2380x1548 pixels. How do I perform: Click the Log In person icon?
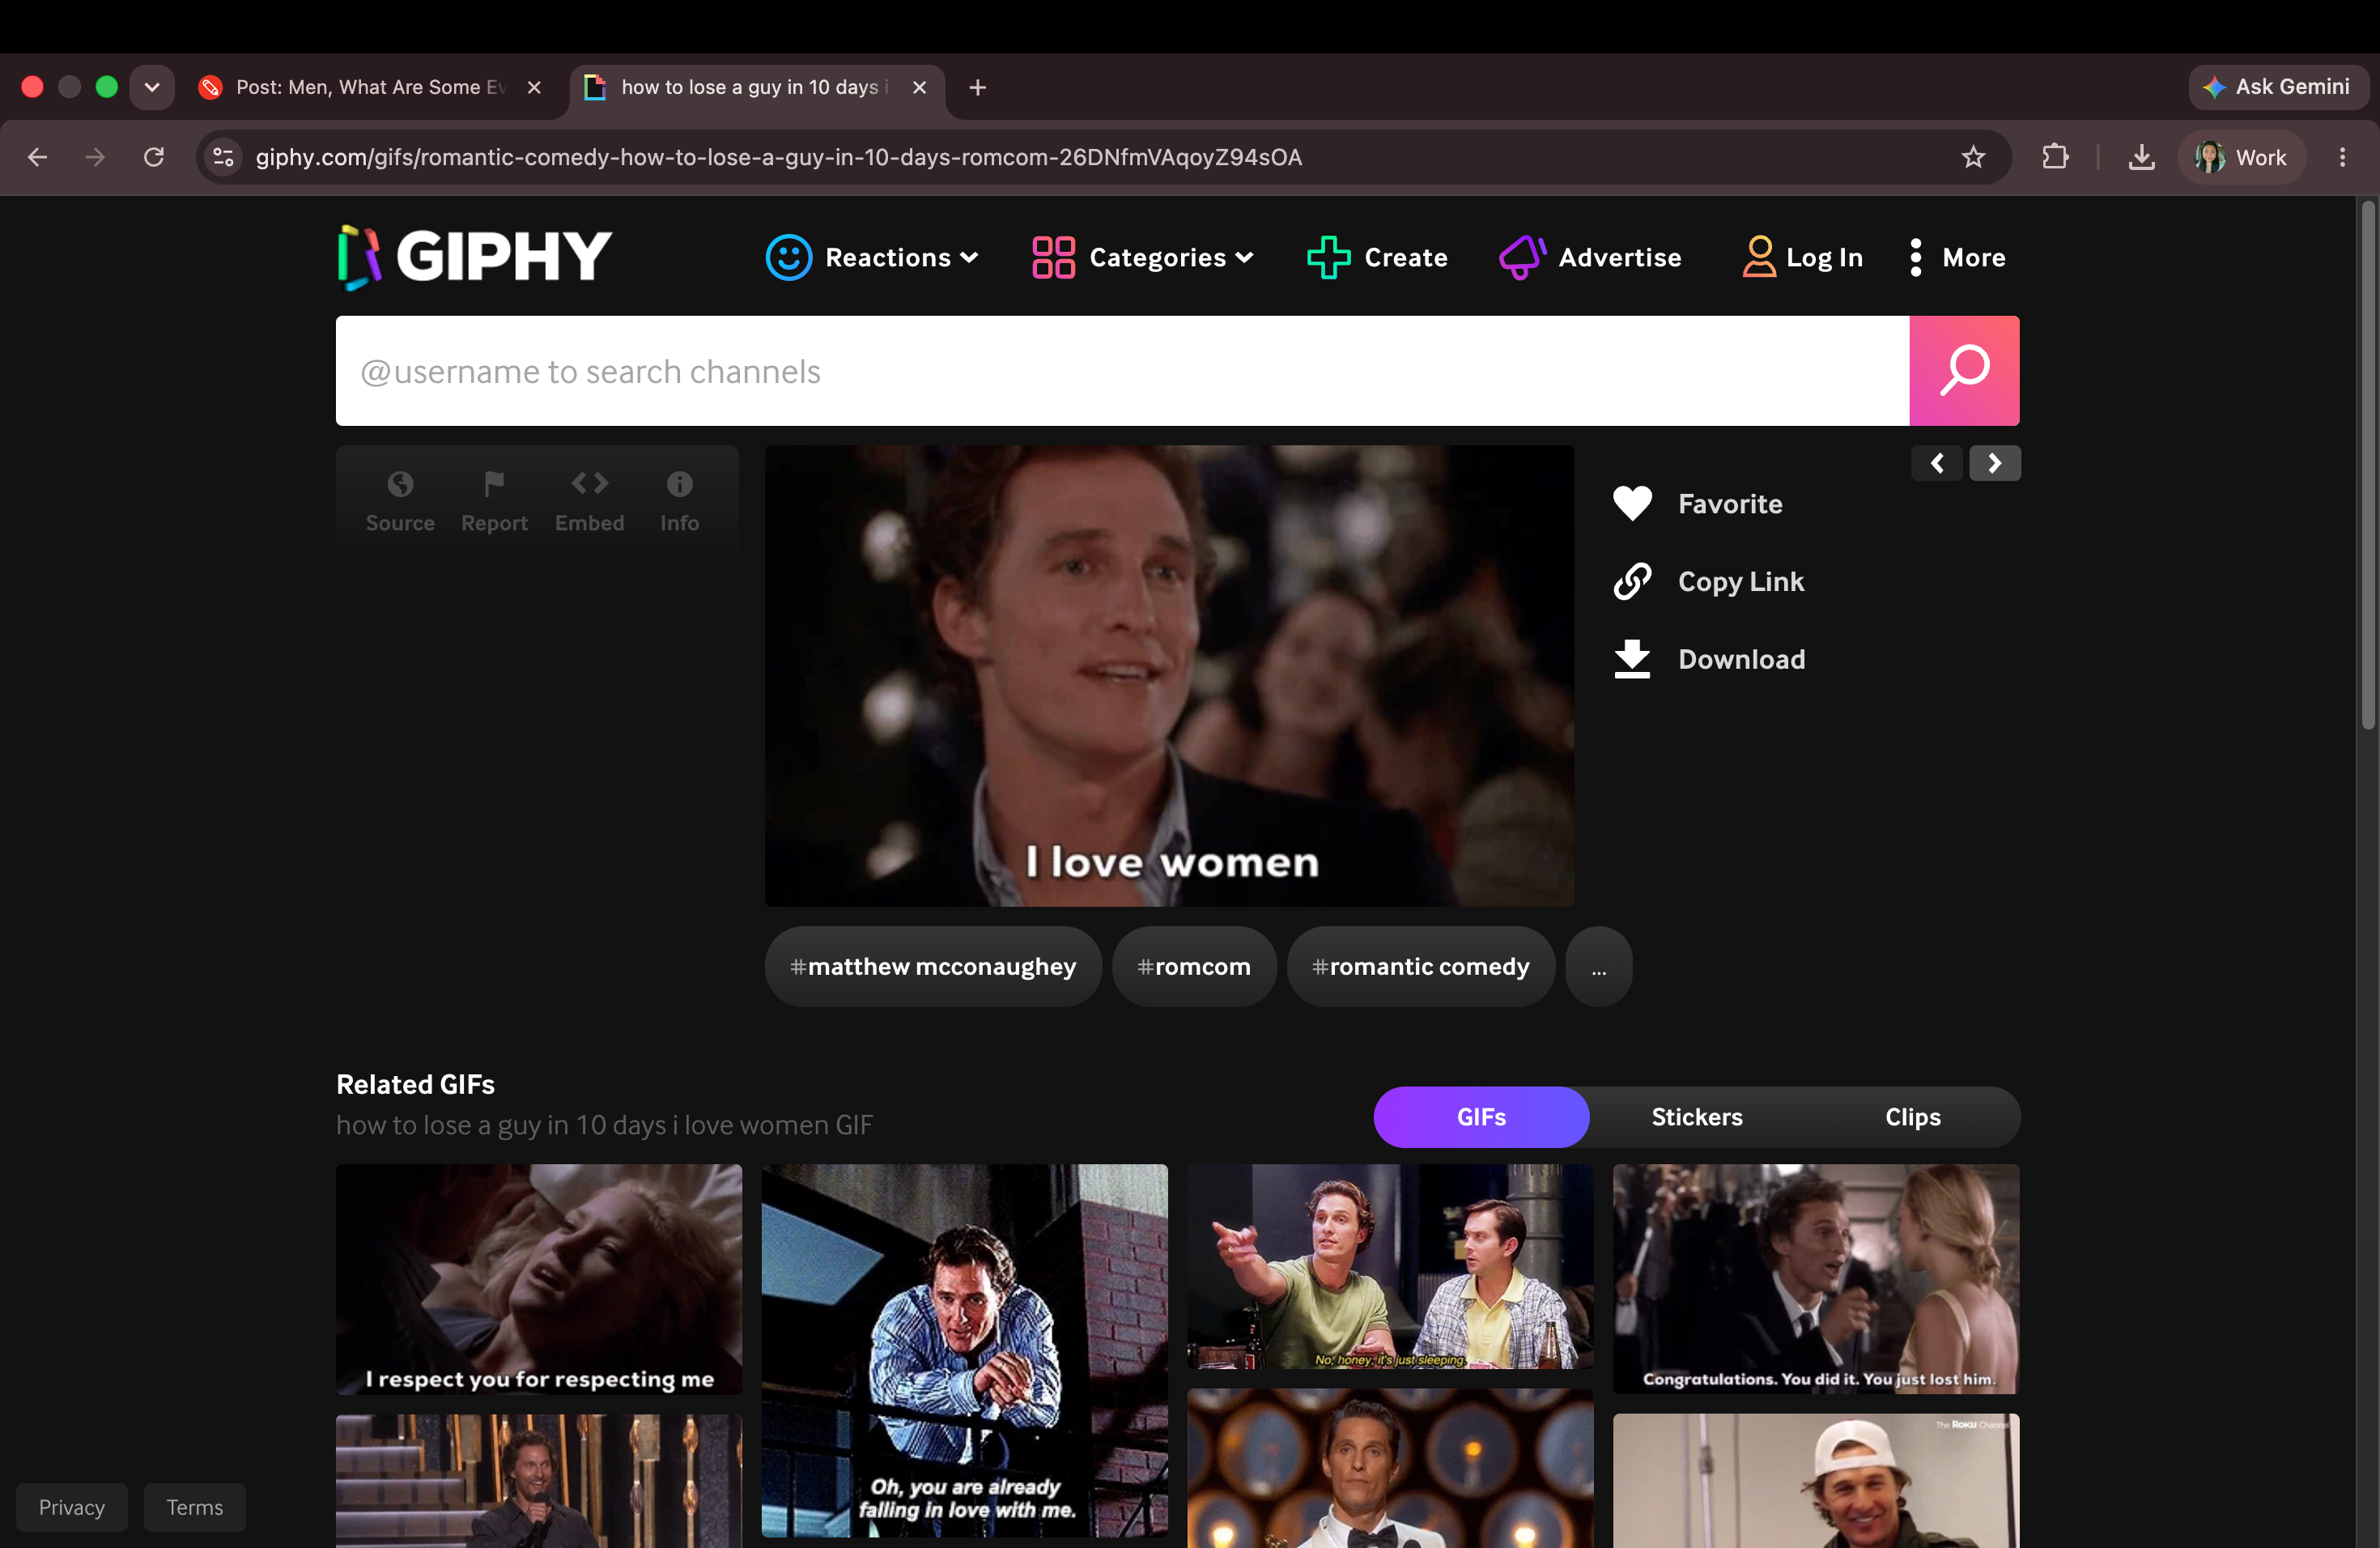[x=1758, y=257]
